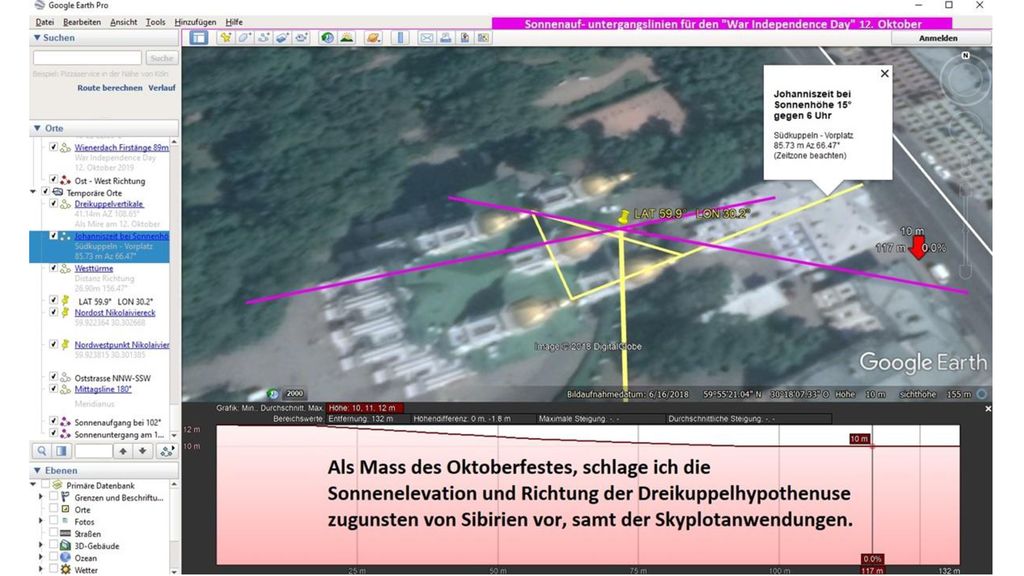Print the current view
The width and height of the screenshot is (1024, 576).
[x=445, y=38]
